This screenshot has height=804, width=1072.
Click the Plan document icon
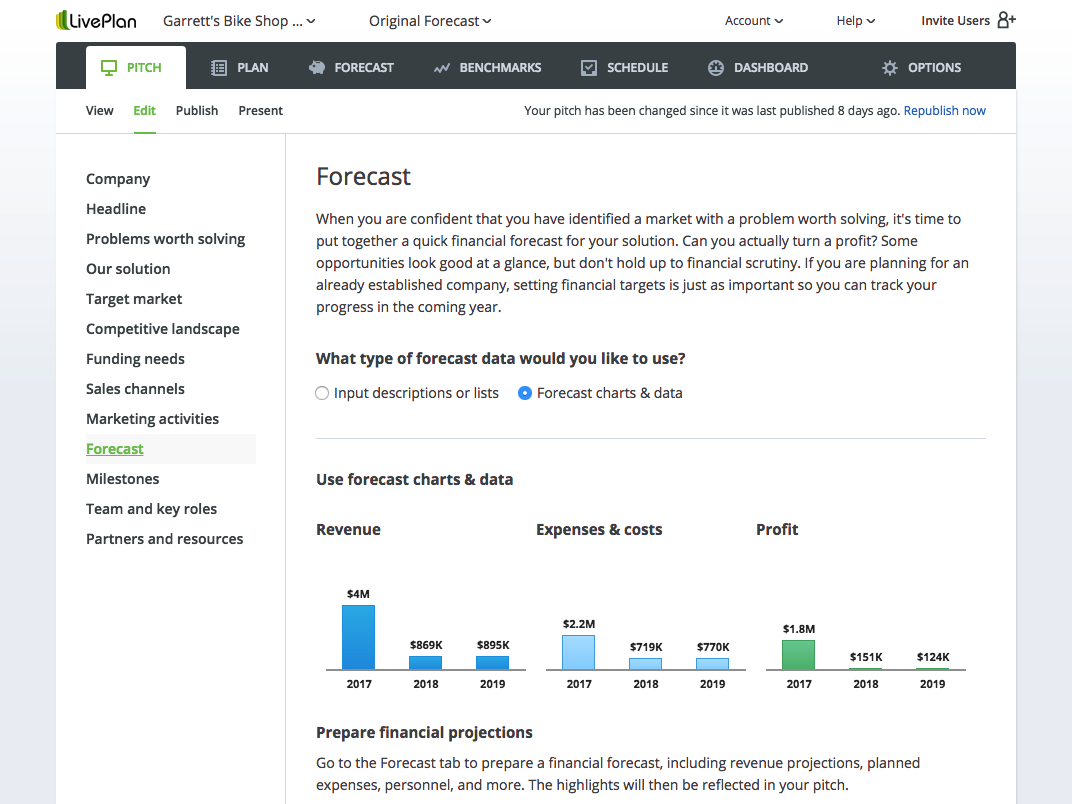point(219,68)
